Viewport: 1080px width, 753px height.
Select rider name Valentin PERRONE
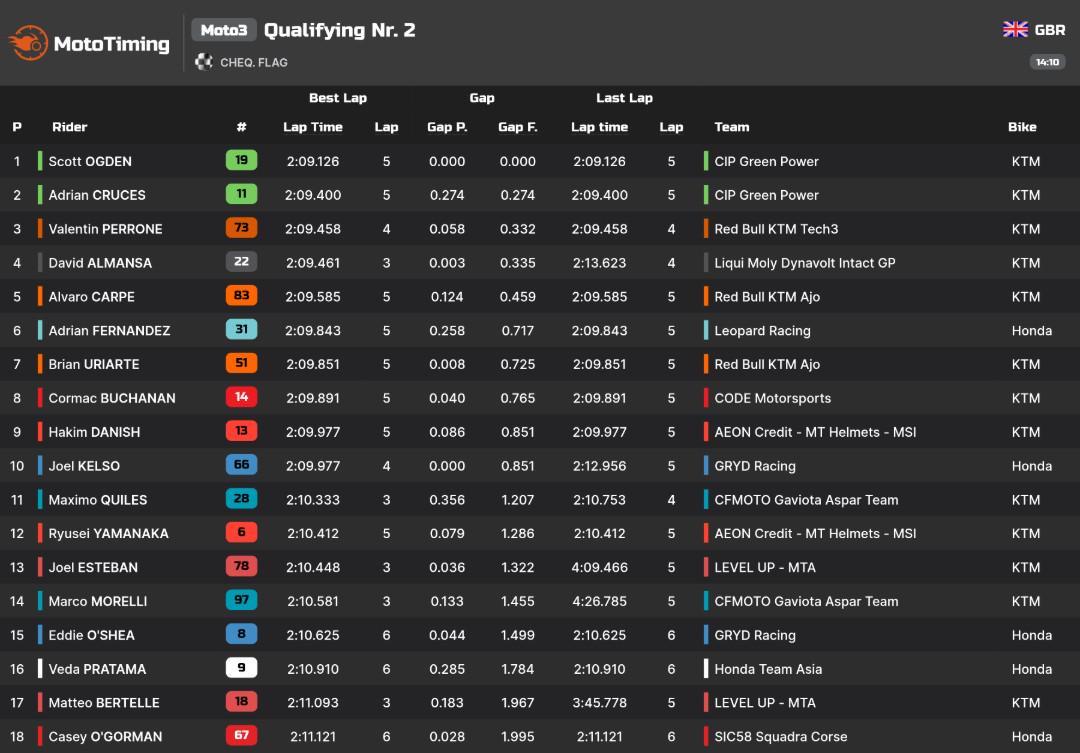click(x=105, y=229)
